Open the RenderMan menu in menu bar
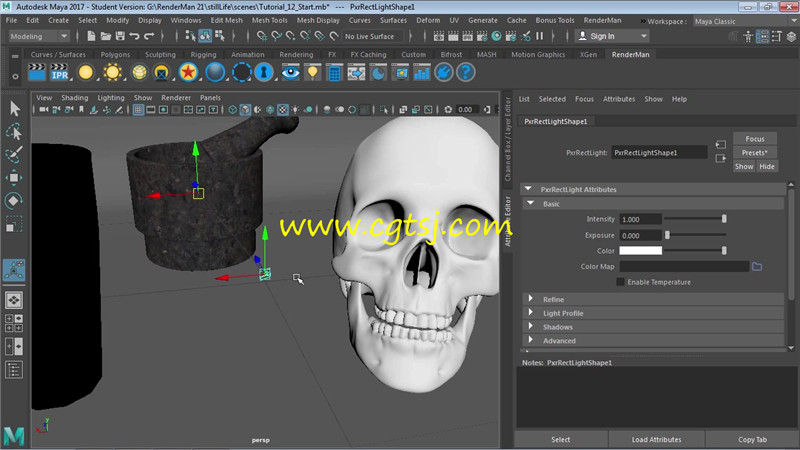The width and height of the screenshot is (800, 450). click(602, 20)
